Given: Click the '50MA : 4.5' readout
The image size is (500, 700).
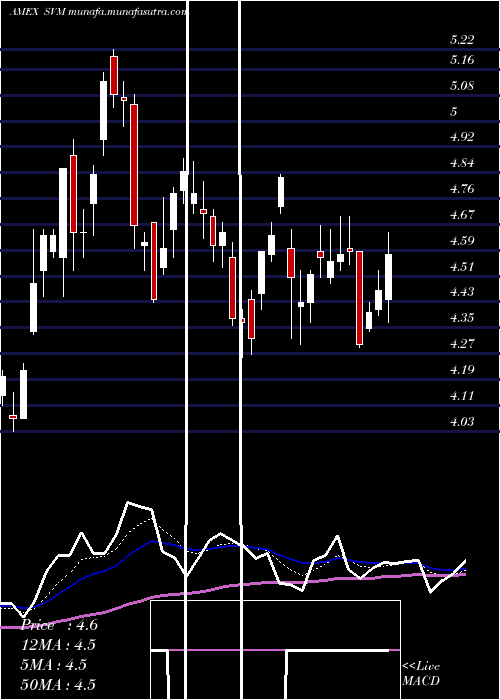Looking at the screenshot, I should (58, 685).
